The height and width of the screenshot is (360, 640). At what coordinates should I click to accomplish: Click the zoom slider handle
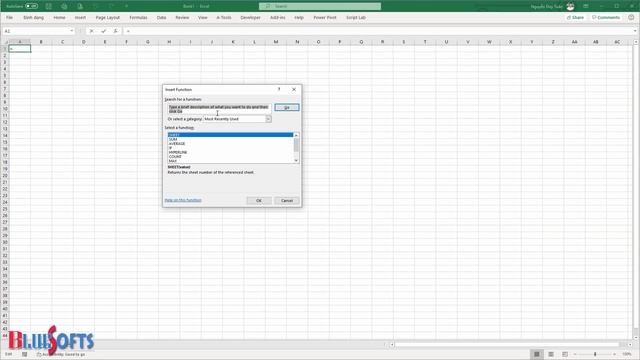[595, 354]
